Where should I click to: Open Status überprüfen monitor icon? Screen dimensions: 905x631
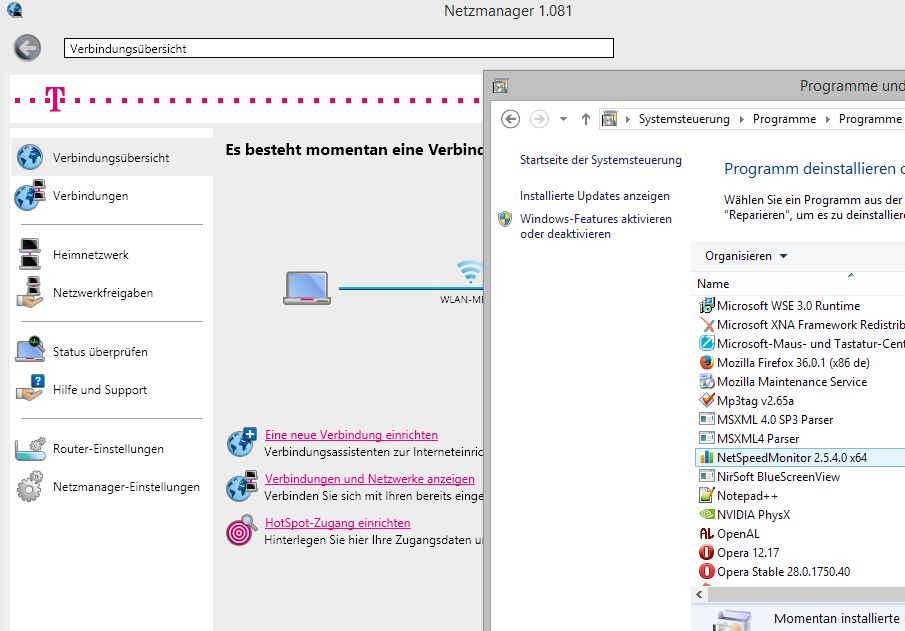pyautogui.click(x=28, y=351)
